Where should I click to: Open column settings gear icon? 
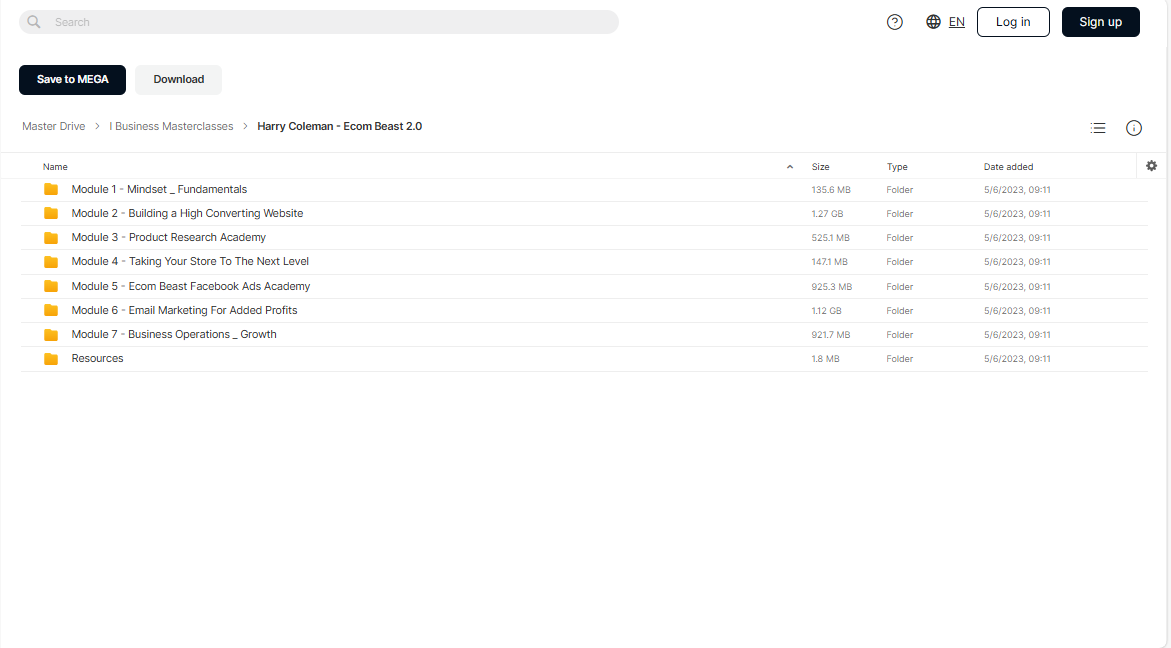1152,166
